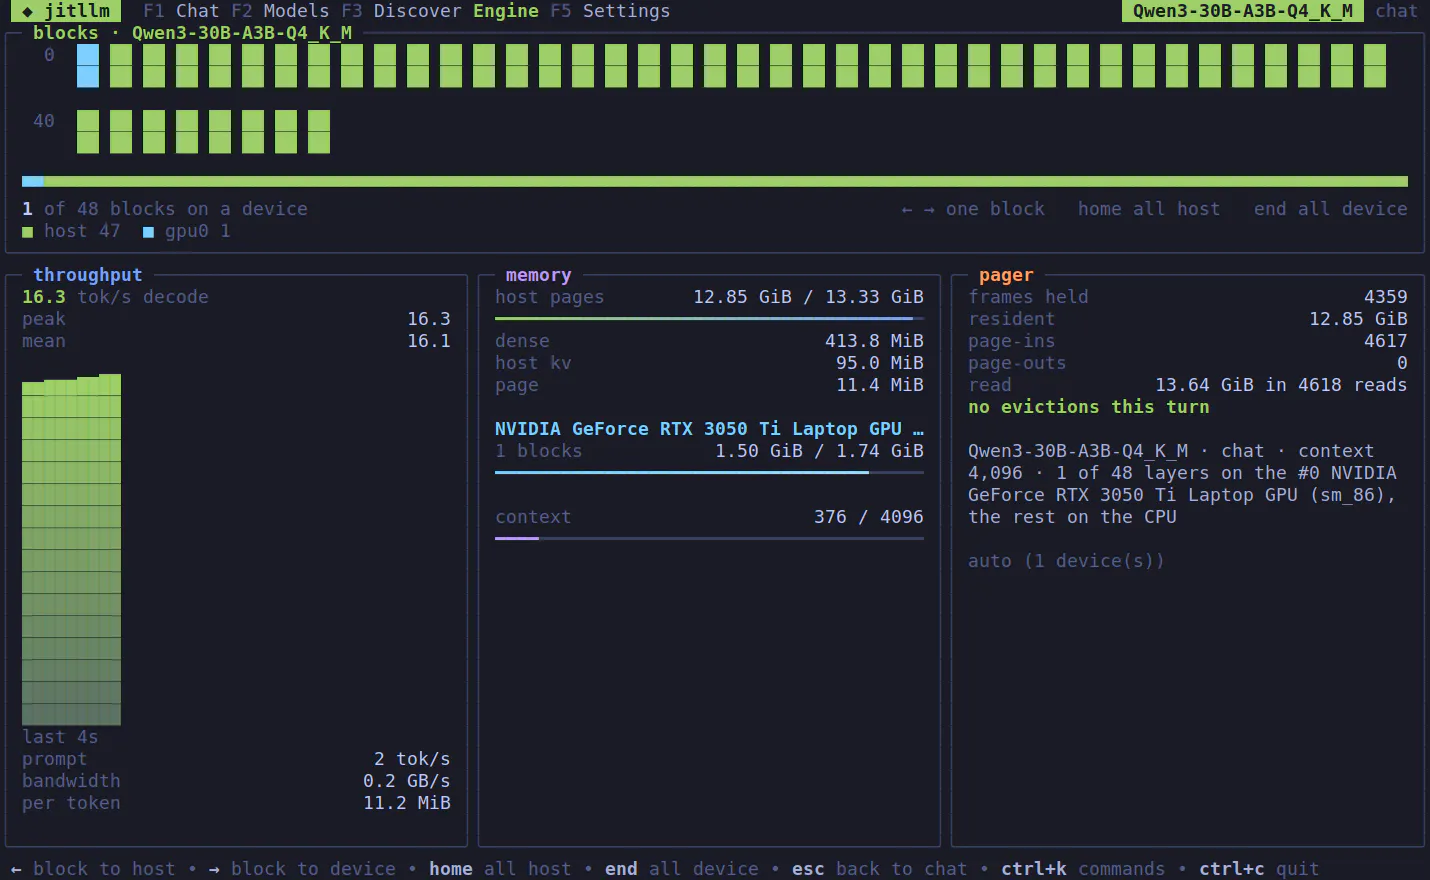Click the pager panel title
This screenshot has width=1430, height=880.
pos(1006,275)
